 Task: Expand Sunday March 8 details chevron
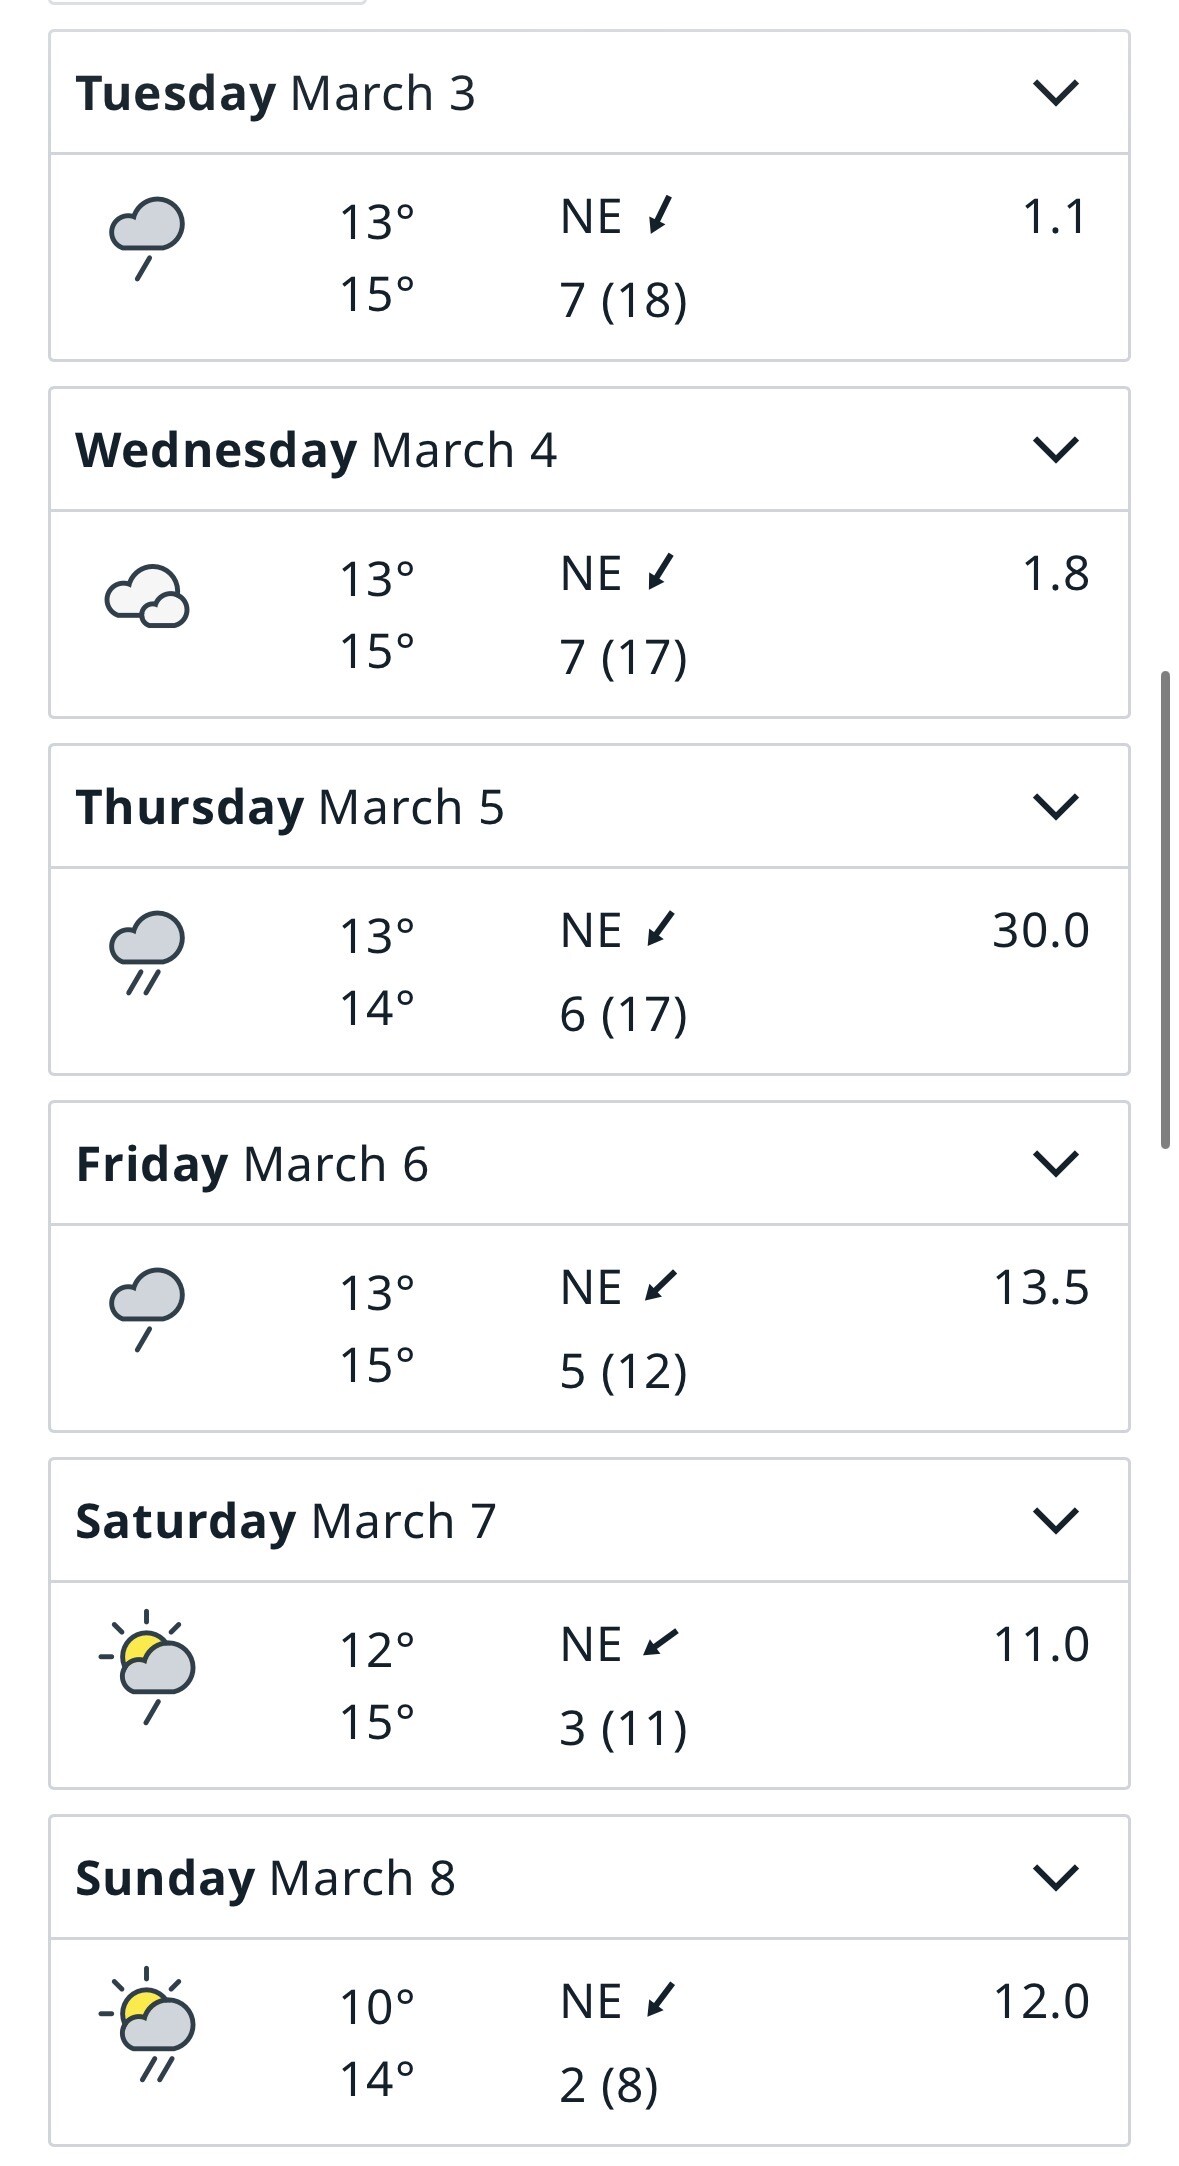pos(1055,1877)
